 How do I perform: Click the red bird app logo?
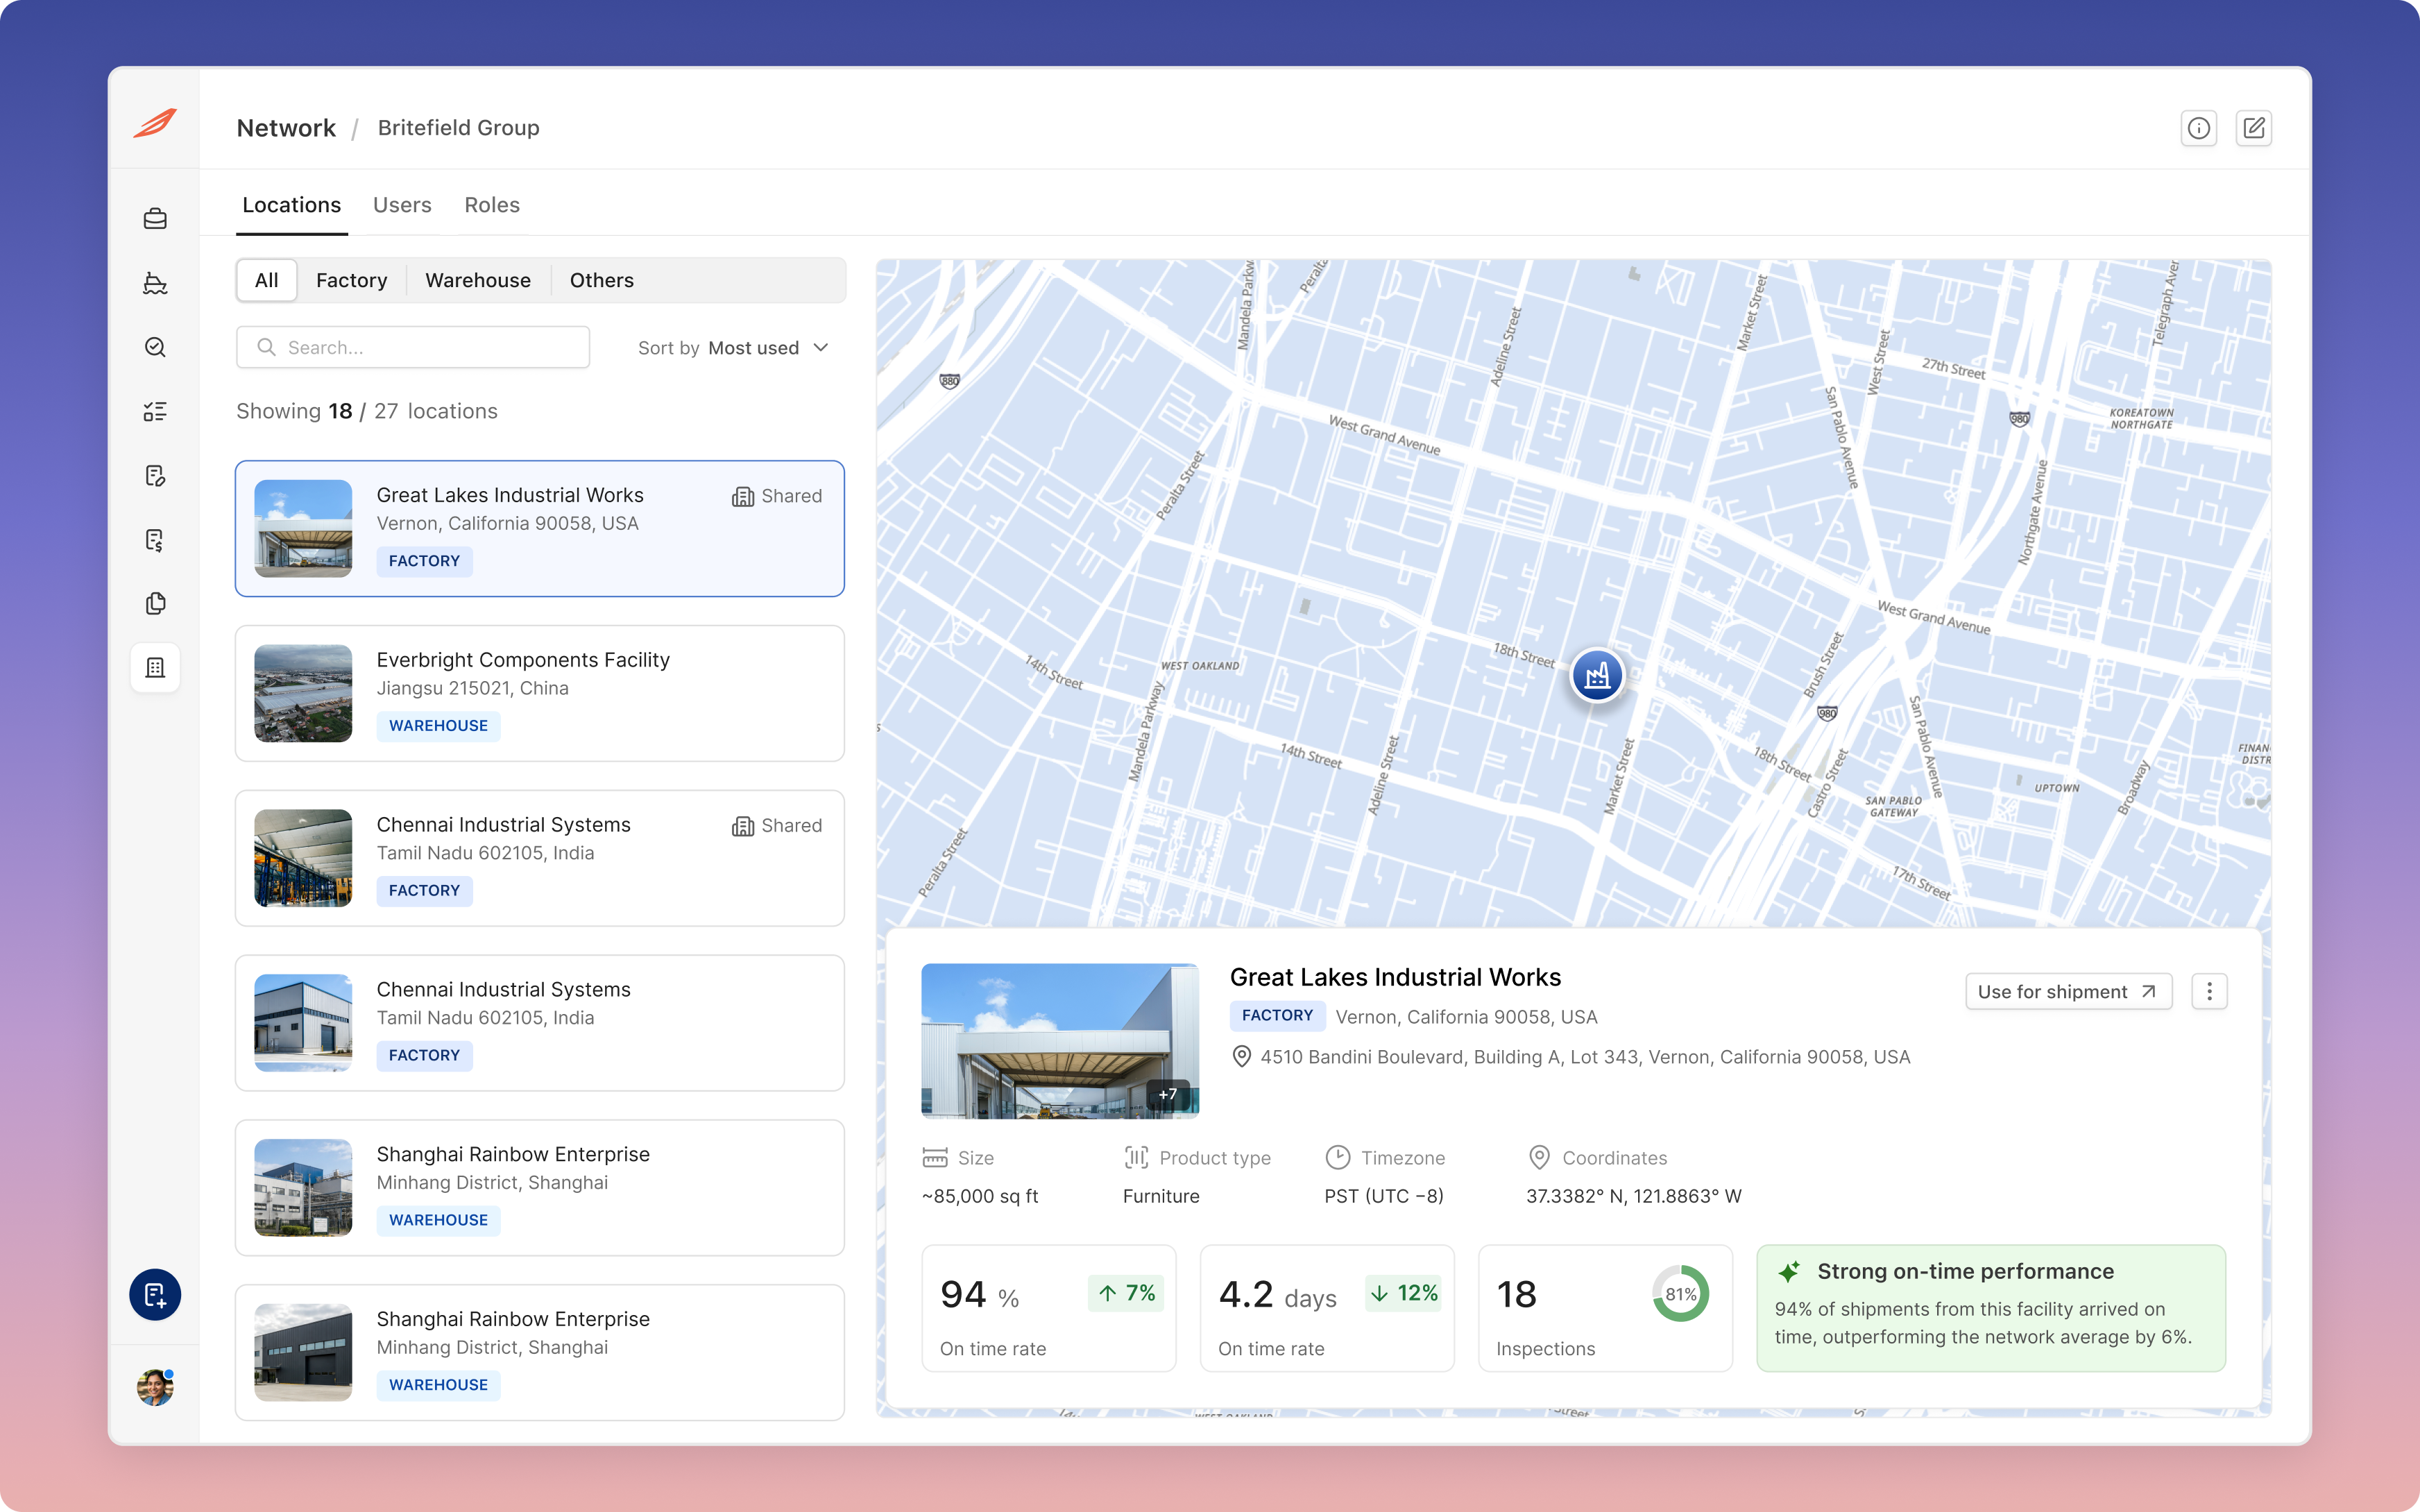click(x=155, y=124)
